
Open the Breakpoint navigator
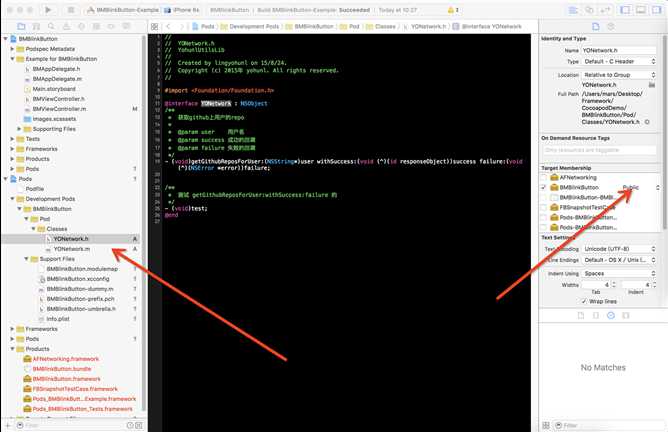tap(111, 26)
